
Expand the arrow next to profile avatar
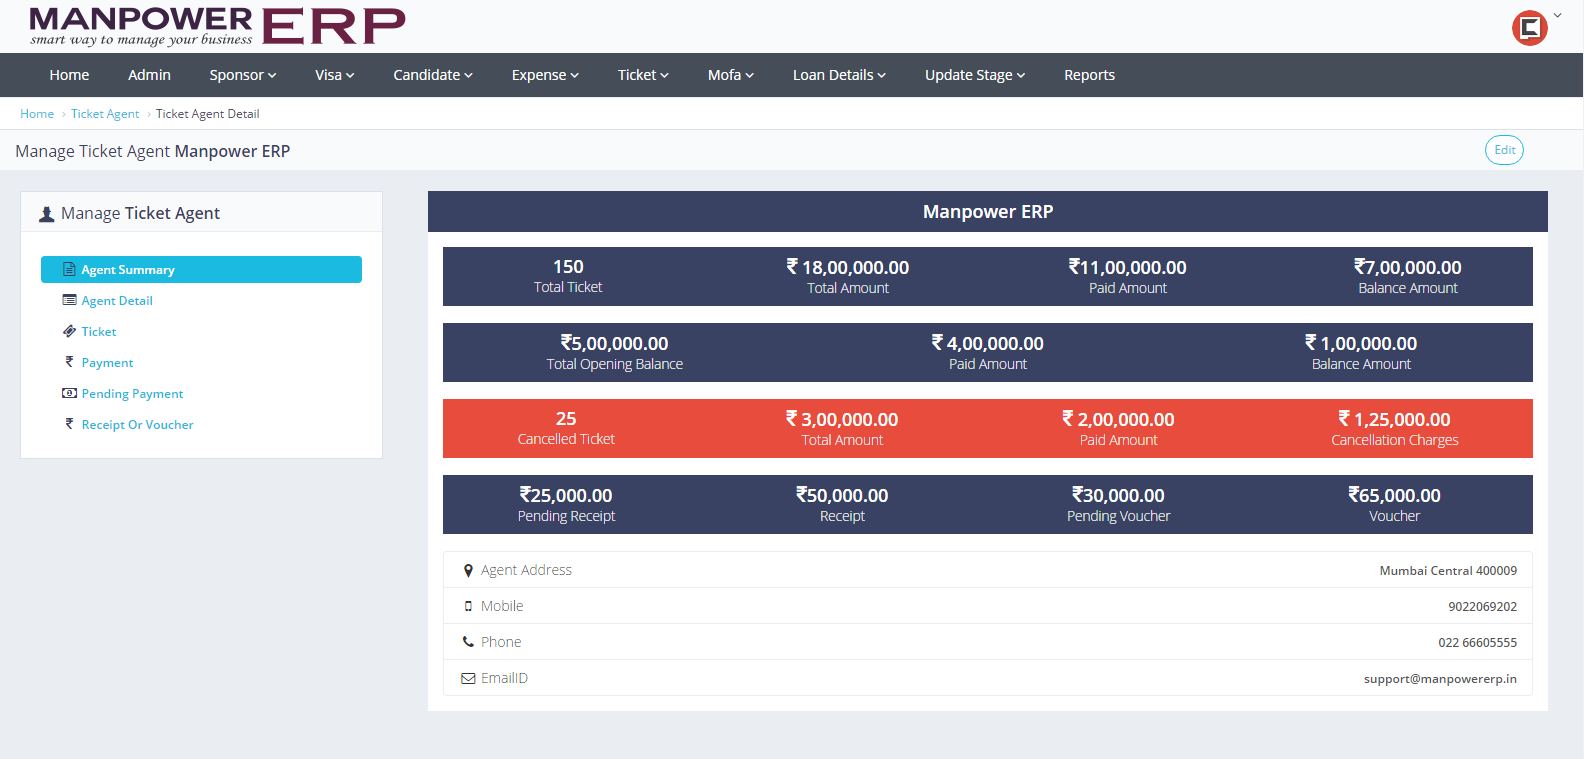(1557, 15)
